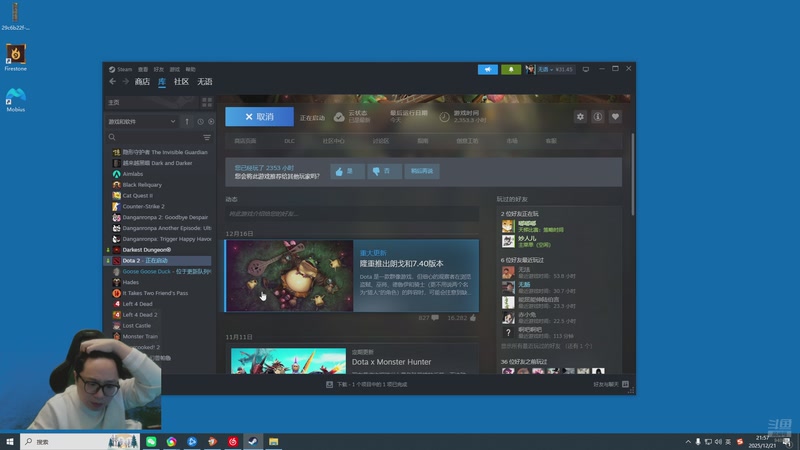Click the taskbar volume icon
Image resolution: width=800 pixels, height=450 pixels.
click(718, 442)
